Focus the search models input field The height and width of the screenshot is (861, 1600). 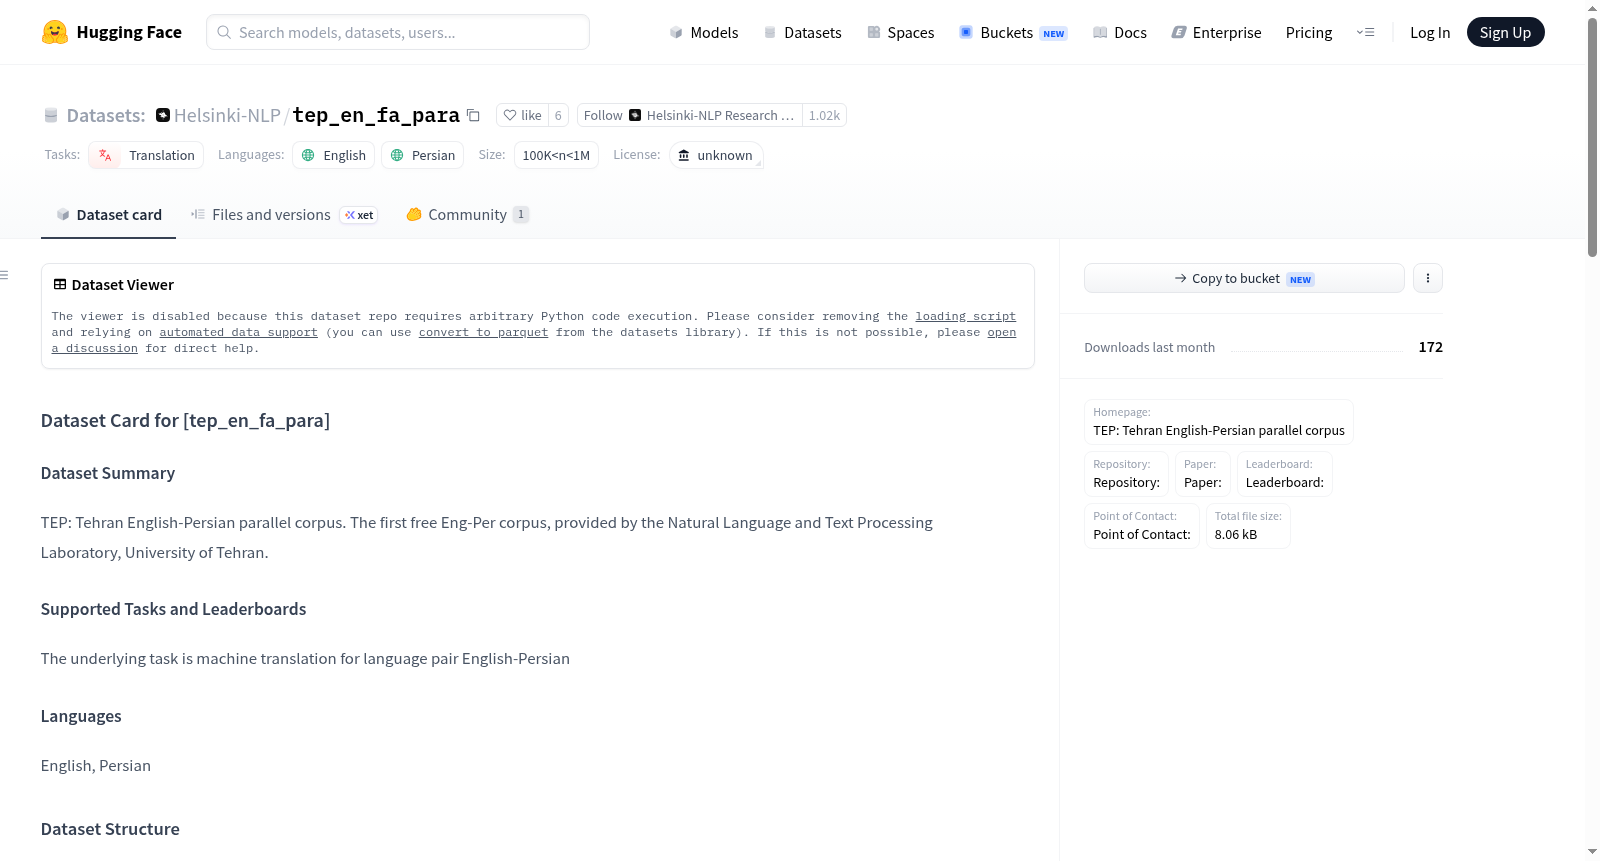(398, 32)
